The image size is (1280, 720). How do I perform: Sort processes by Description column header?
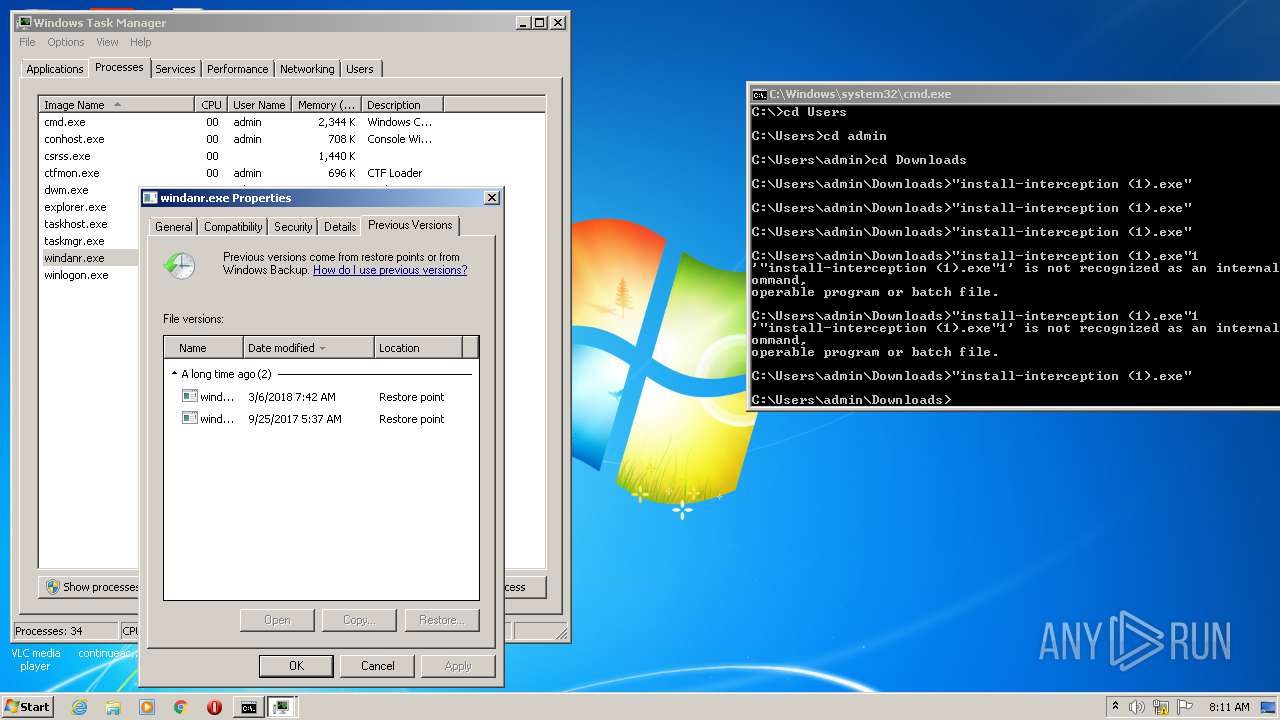pos(402,105)
